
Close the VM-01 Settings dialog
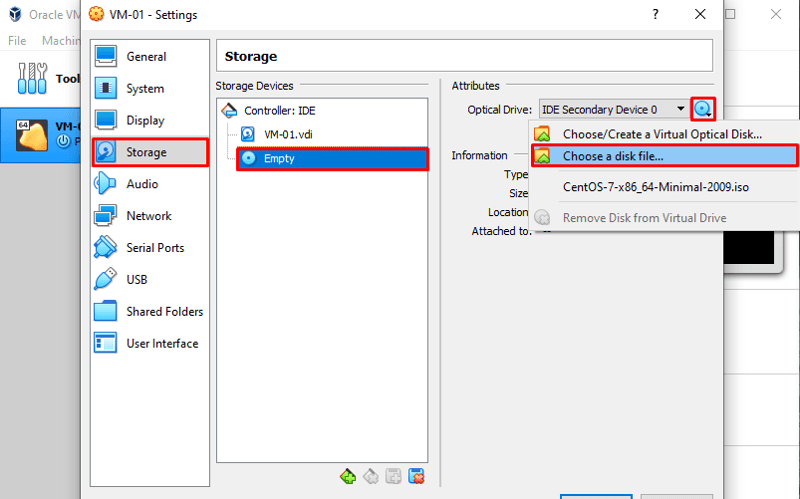(x=701, y=14)
